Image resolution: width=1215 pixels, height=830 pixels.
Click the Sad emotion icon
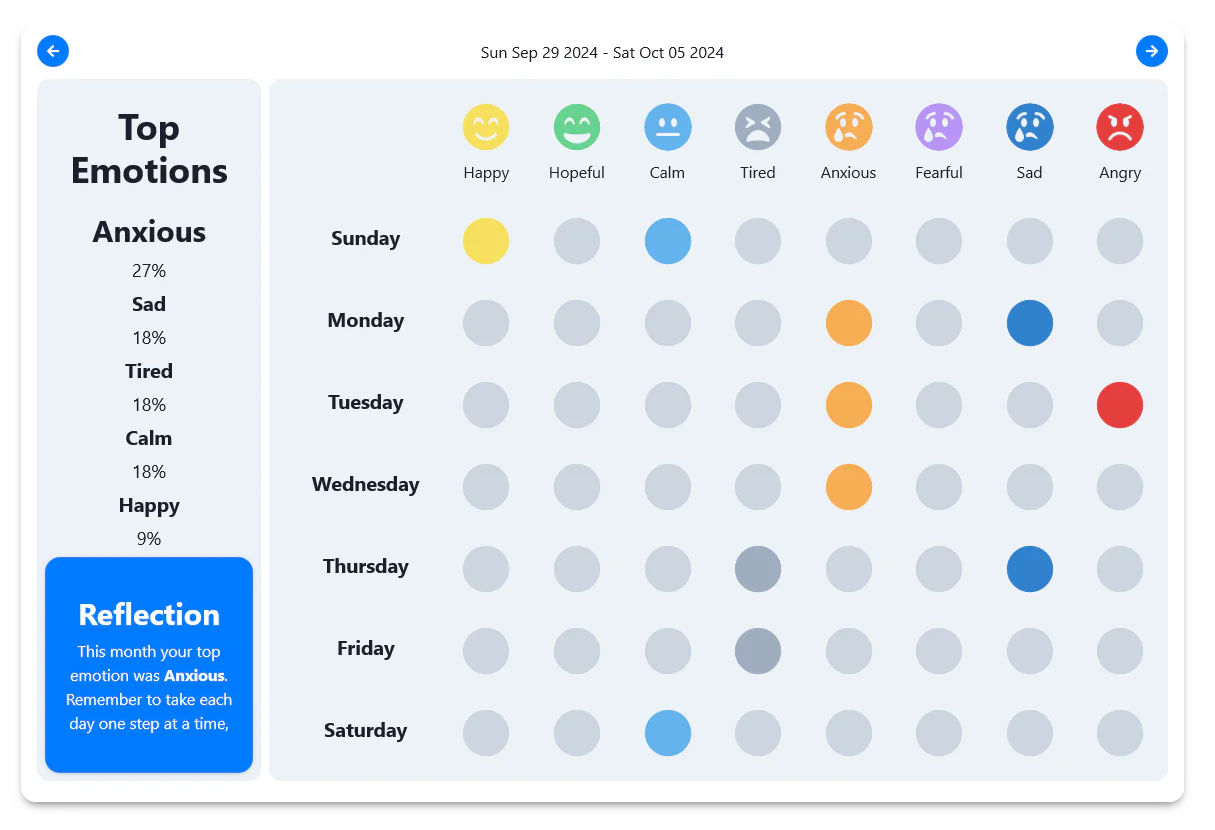click(x=1029, y=127)
